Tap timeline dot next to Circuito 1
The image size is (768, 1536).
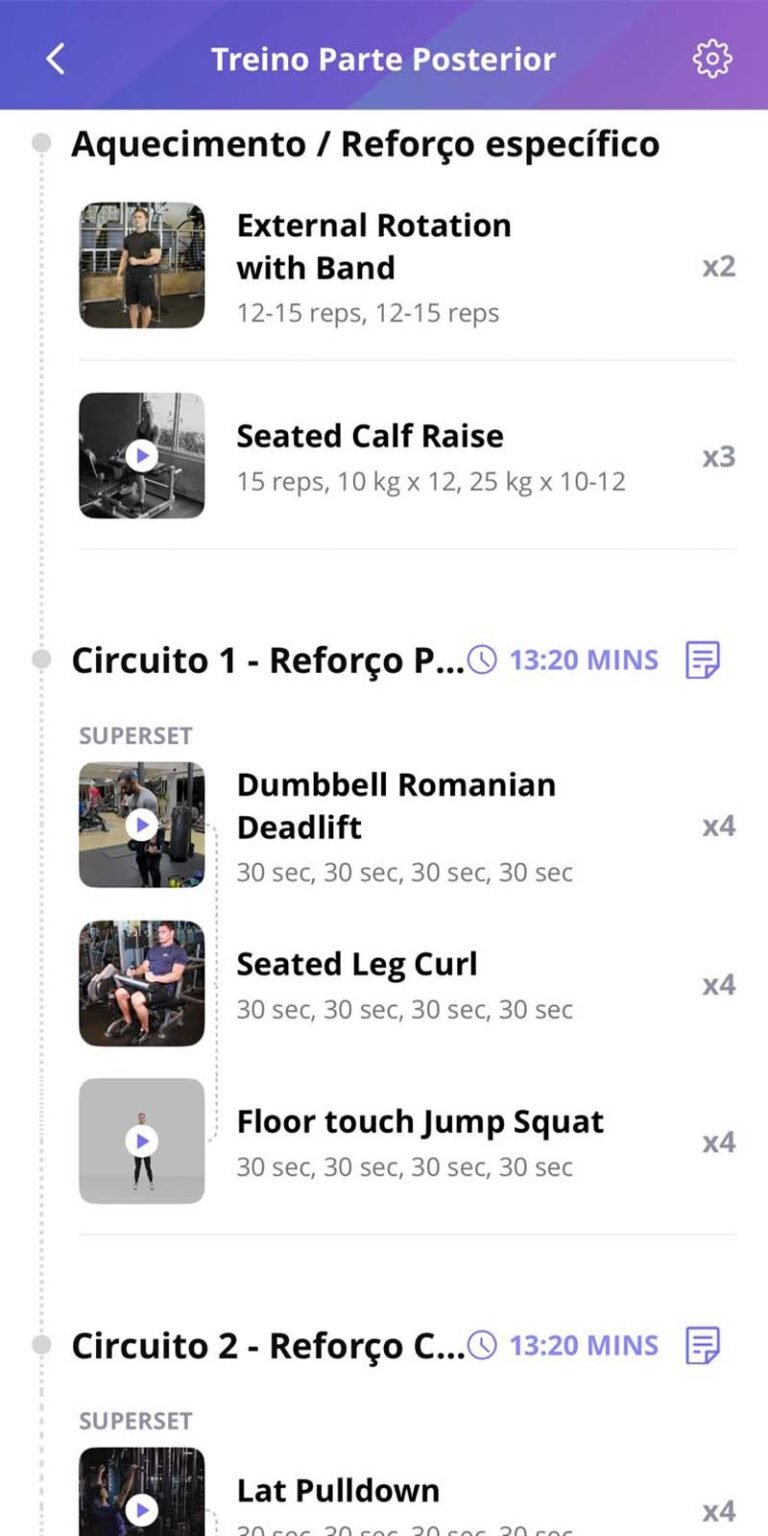pos(41,659)
